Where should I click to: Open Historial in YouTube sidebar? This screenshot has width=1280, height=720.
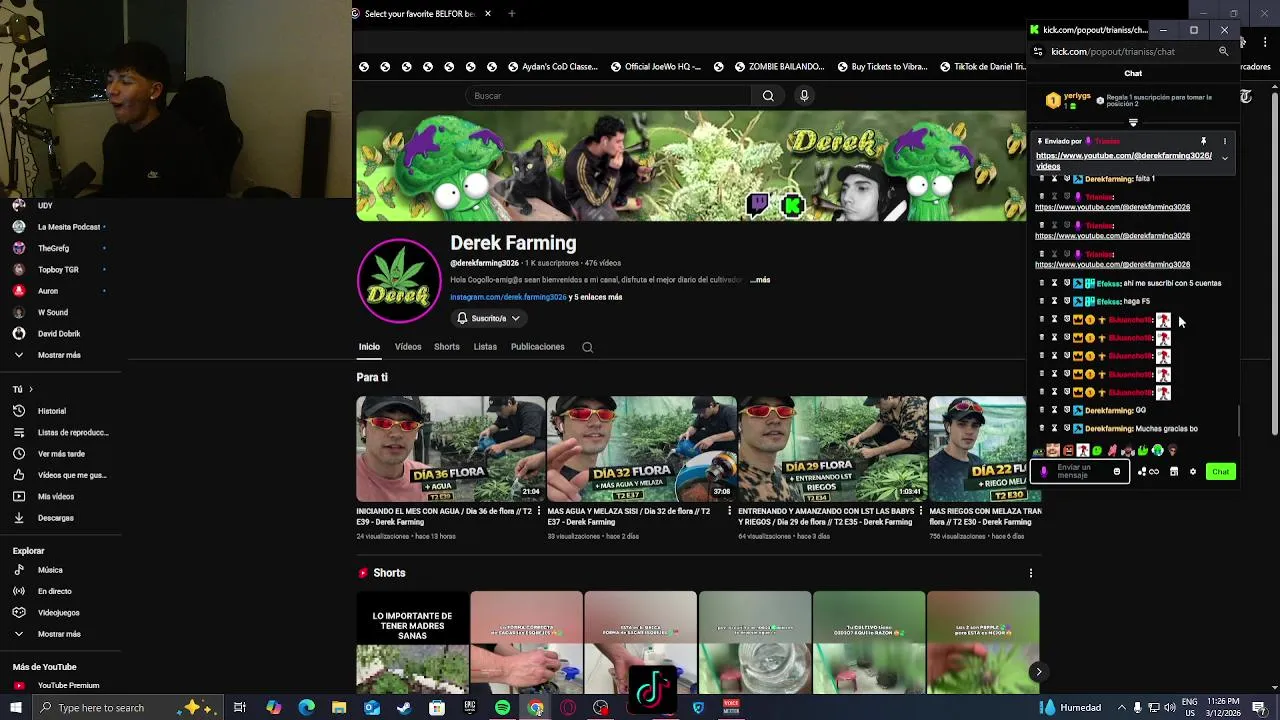click(x=52, y=411)
